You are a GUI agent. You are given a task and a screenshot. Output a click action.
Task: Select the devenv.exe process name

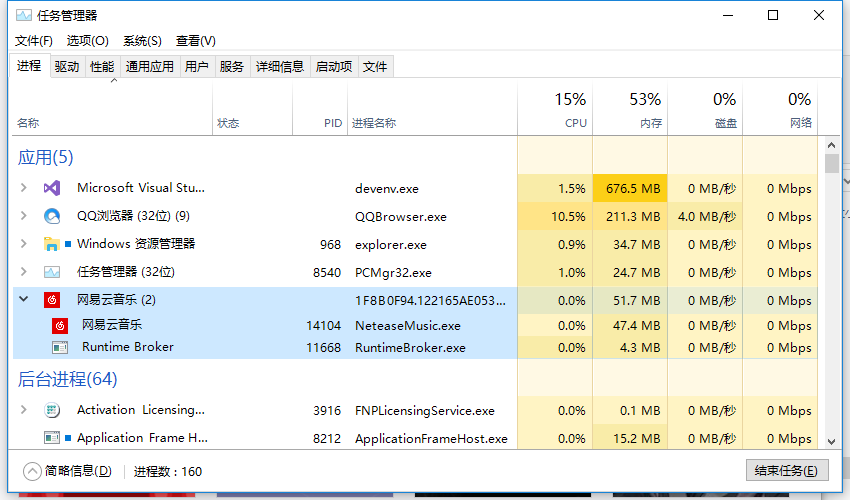tap(387, 189)
